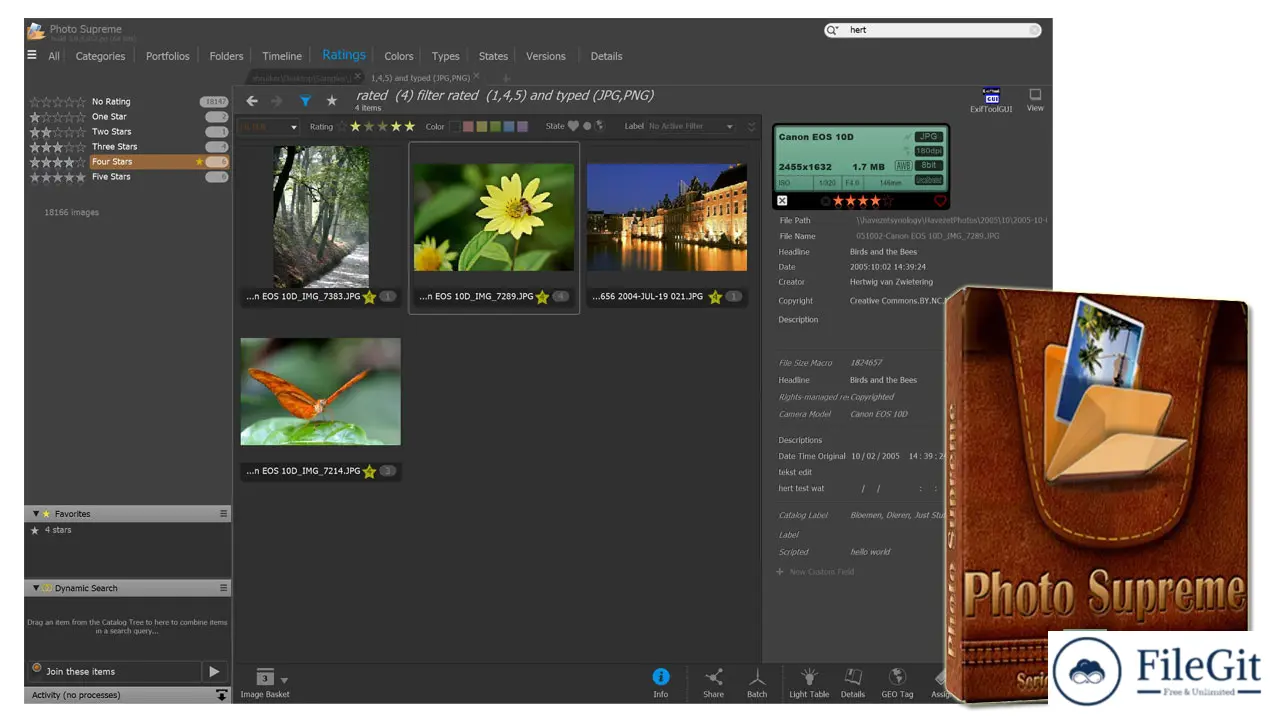Select the No Rating row
This screenshot has width=1280, height=720.
(x=129, y=101)
